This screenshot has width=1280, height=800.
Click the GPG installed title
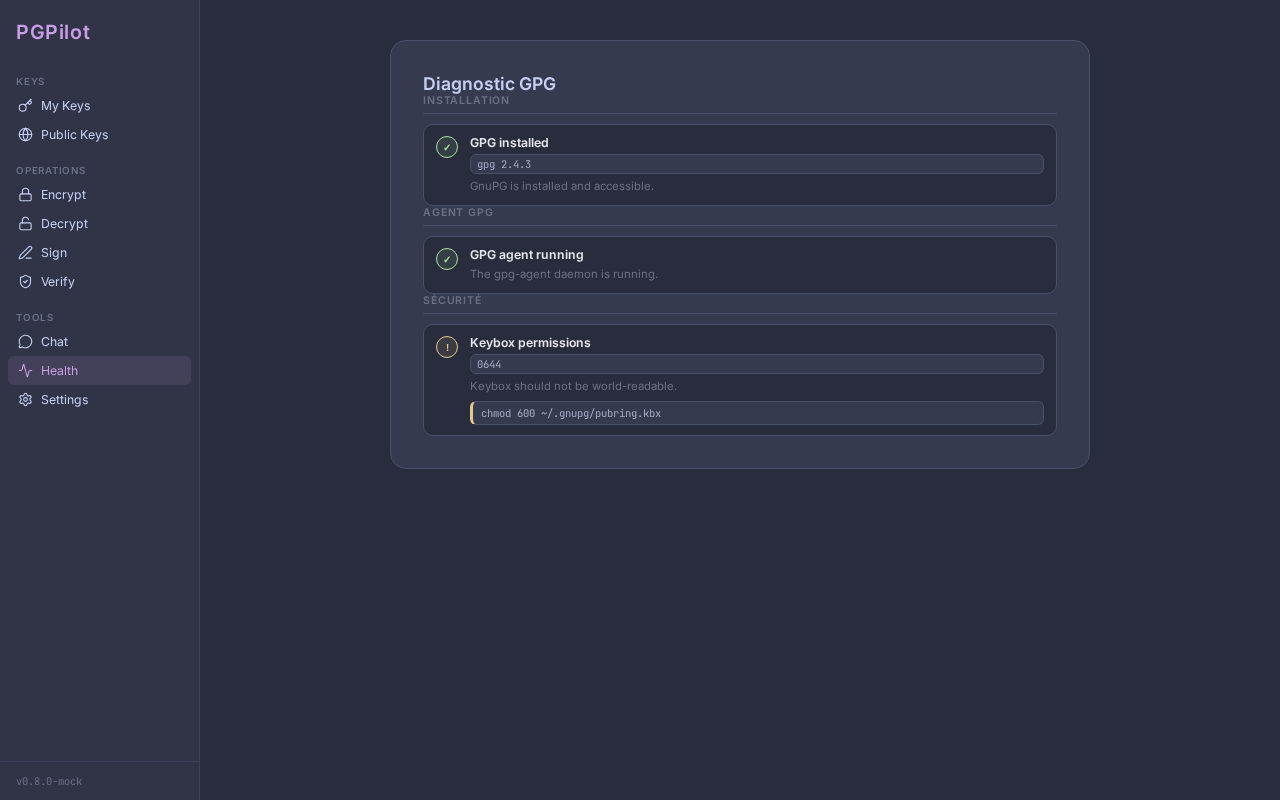click(x=509, y=143)
